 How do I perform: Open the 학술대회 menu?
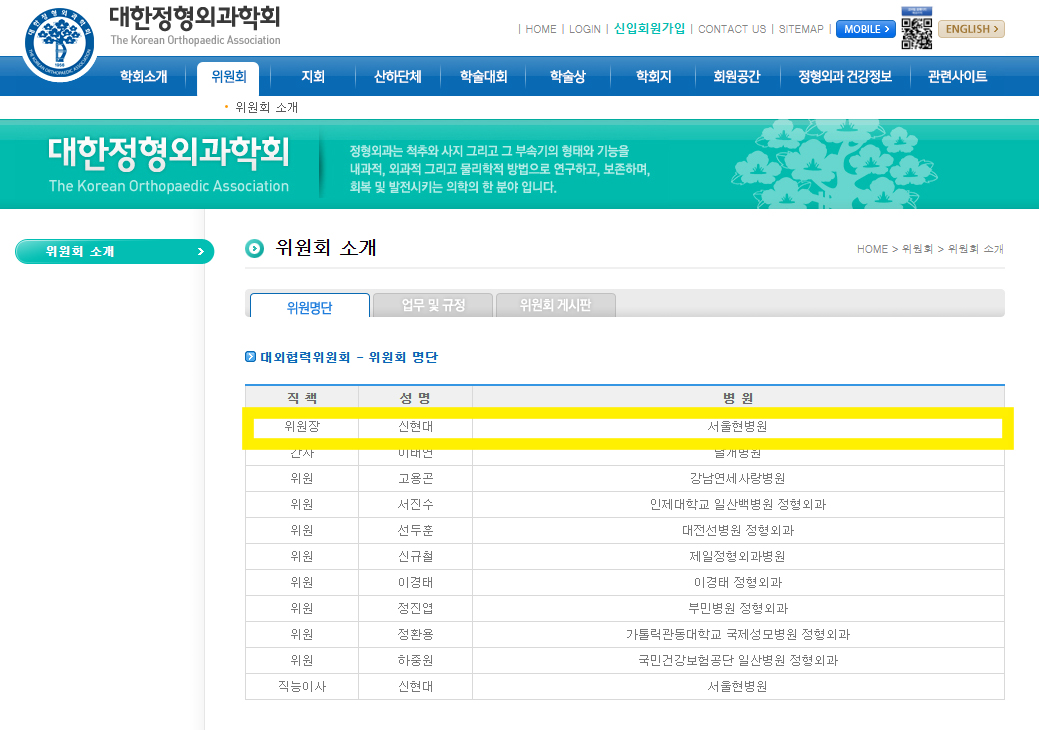[484, 77]
